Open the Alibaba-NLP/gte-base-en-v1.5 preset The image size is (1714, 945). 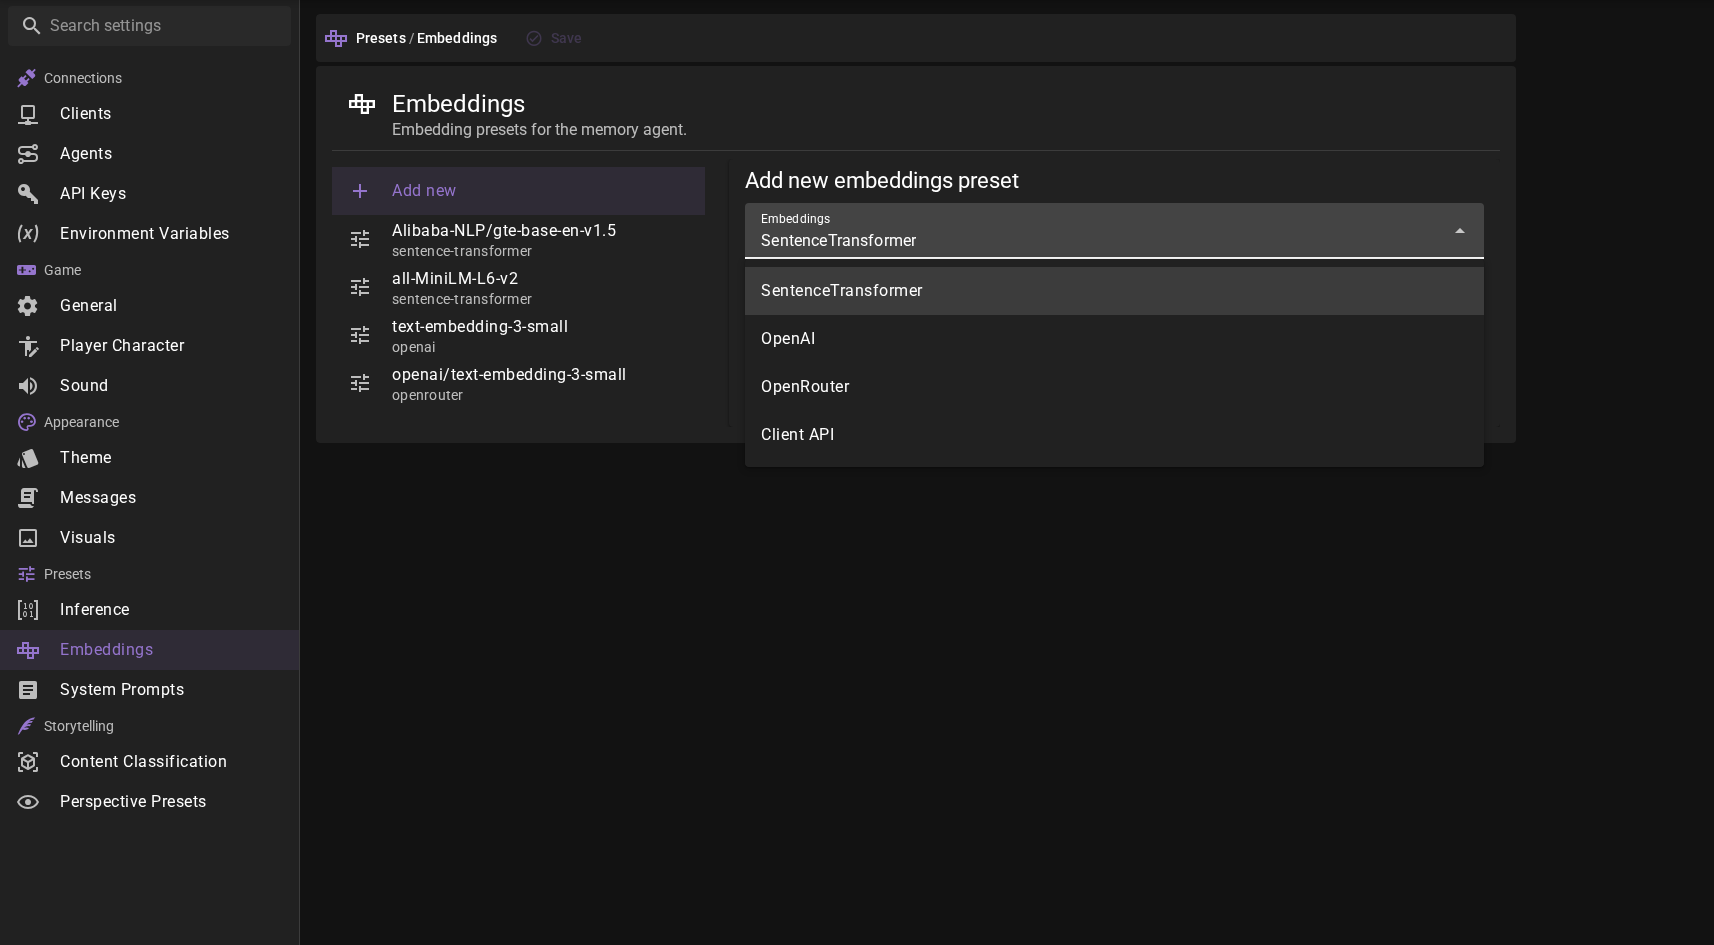point(518,239)
